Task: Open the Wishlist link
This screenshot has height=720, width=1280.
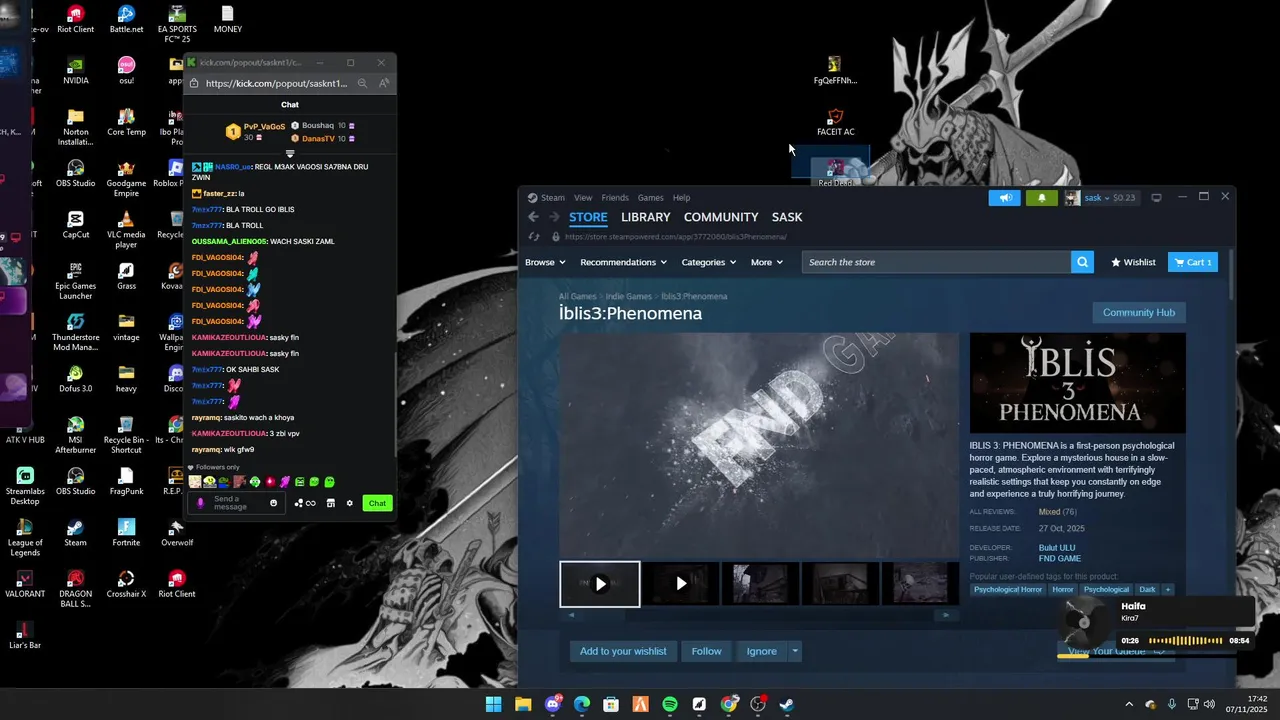Action: [1133, 262]
